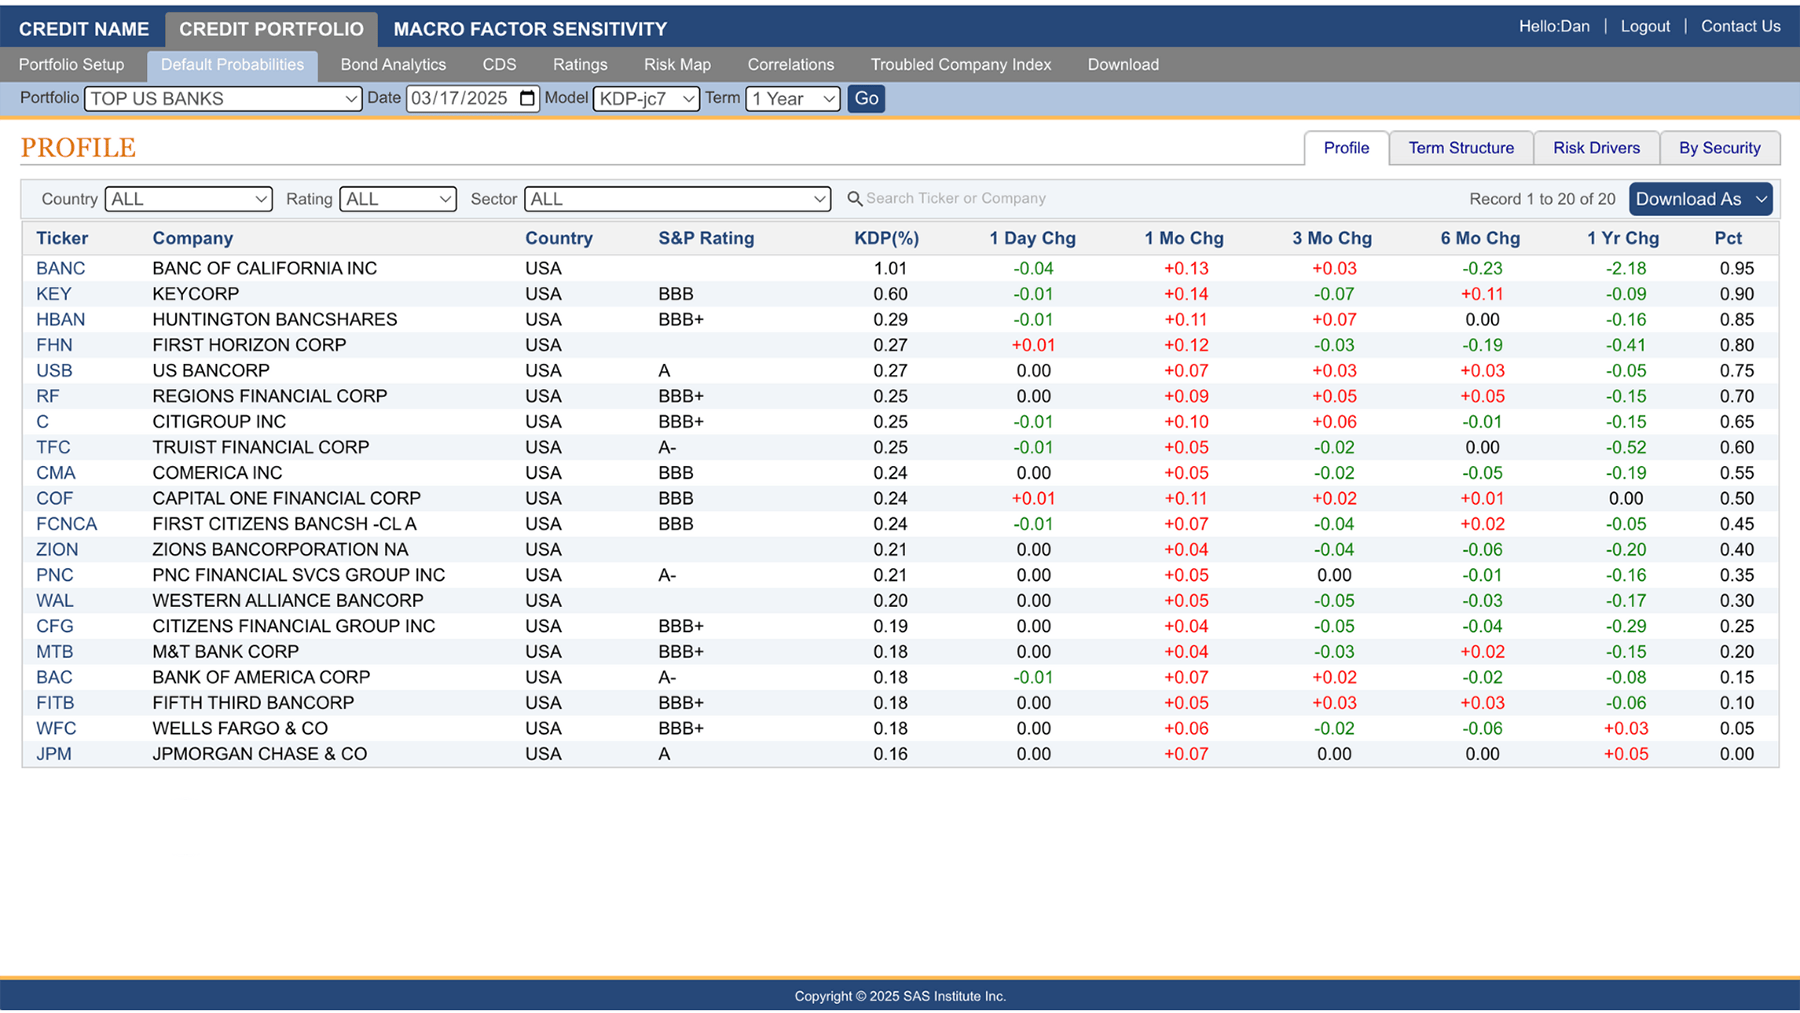Open the Rating filter dropdown
Screen dimensions: 1800x1013
click(447, 199)
